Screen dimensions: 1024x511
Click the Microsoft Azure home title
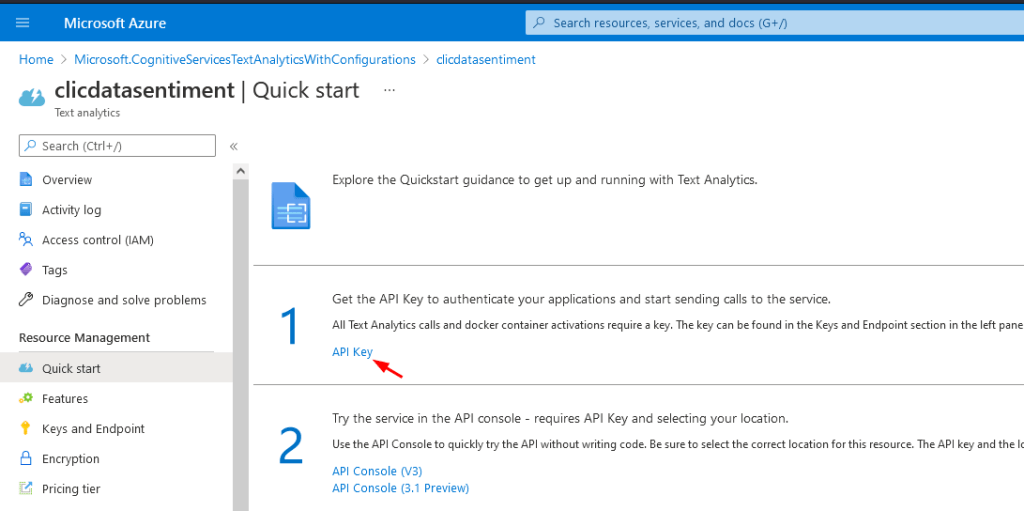click(x=115, y=24)
